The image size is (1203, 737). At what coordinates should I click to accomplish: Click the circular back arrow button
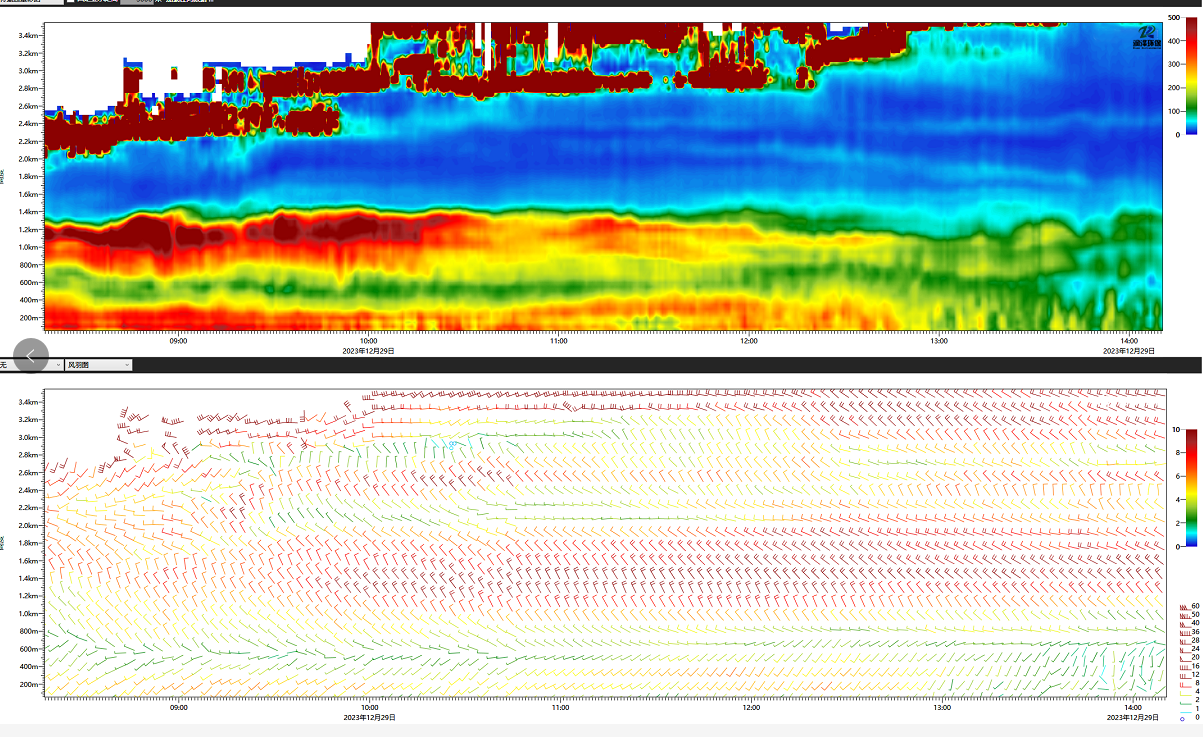pos(31,354)
